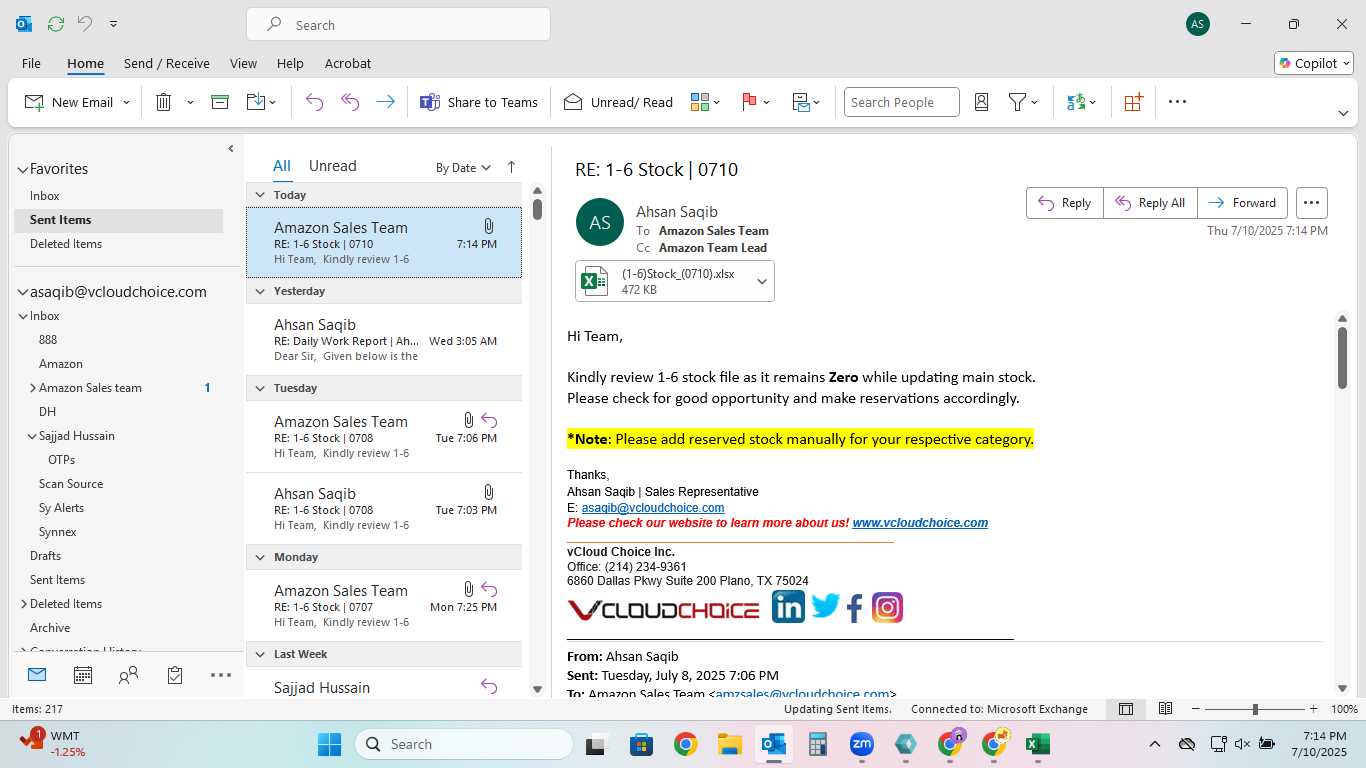
Task: Click the Archive icon in ribbon
Action: pyautogui.click(x=220, y=102)
